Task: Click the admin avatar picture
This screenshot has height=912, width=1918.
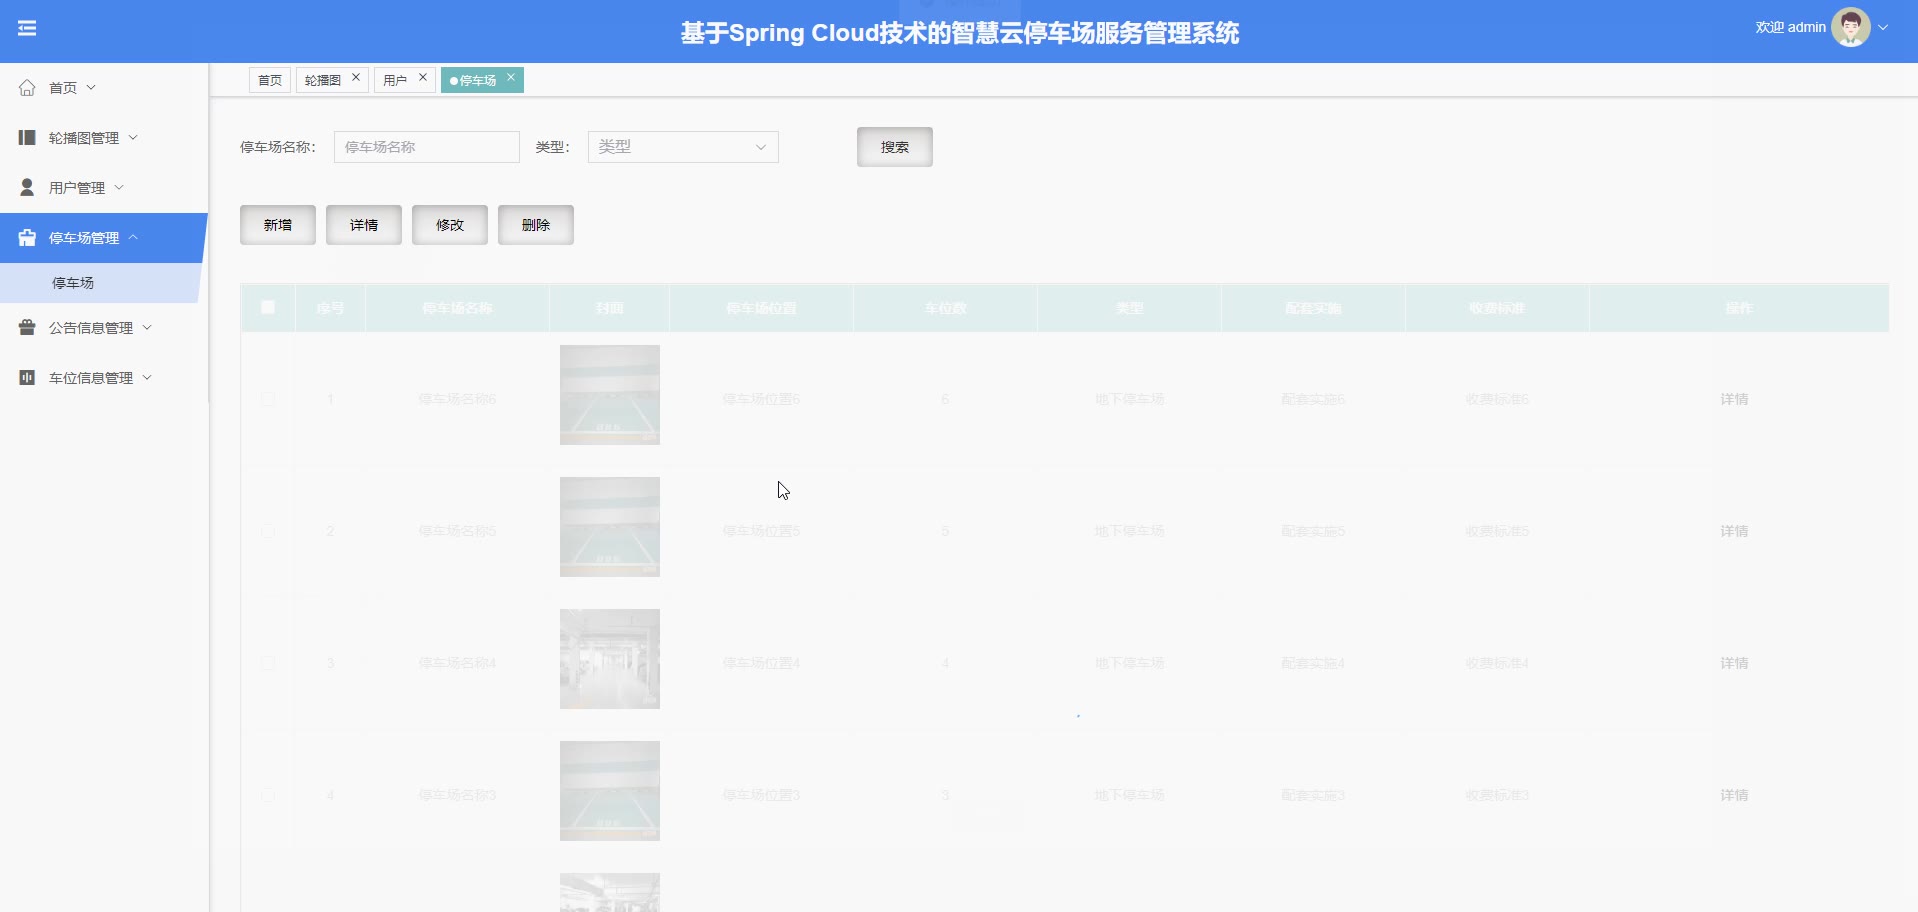Action: click(1850, 28)
